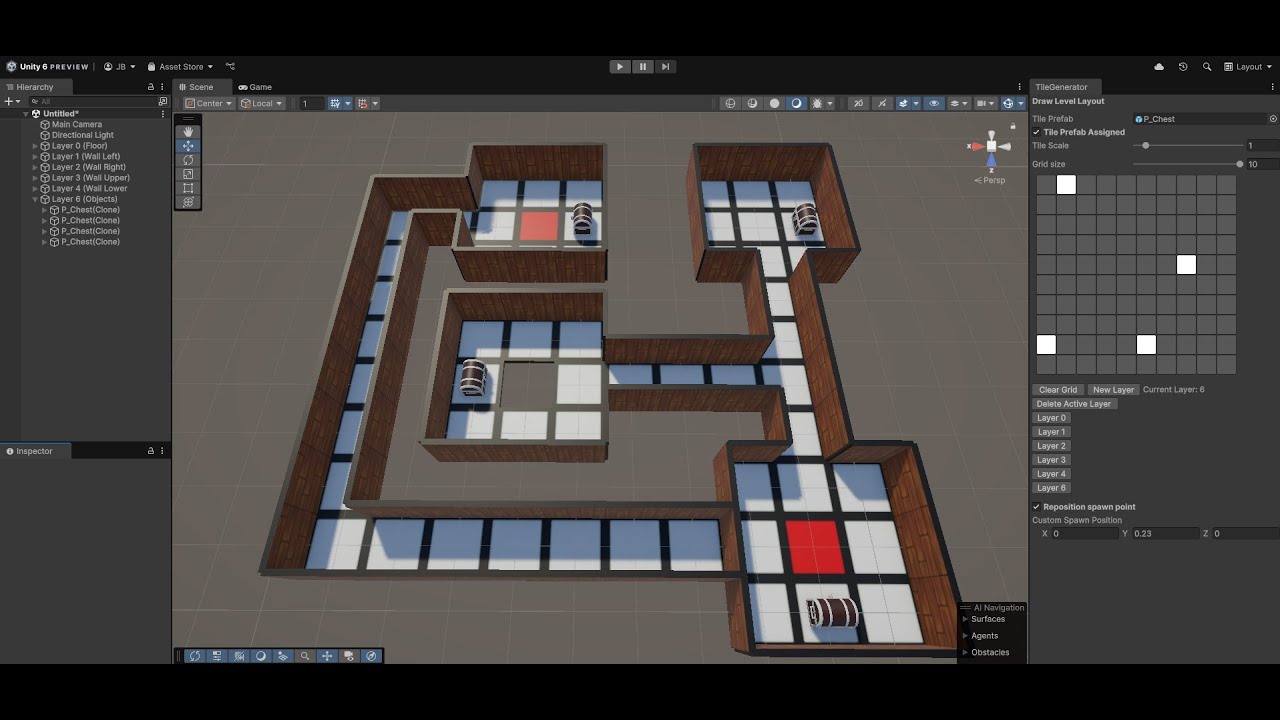The image size is (1280, 720).
Task: Click the Layer 0 button in TileGenerator
Action: coord(1051,418)
